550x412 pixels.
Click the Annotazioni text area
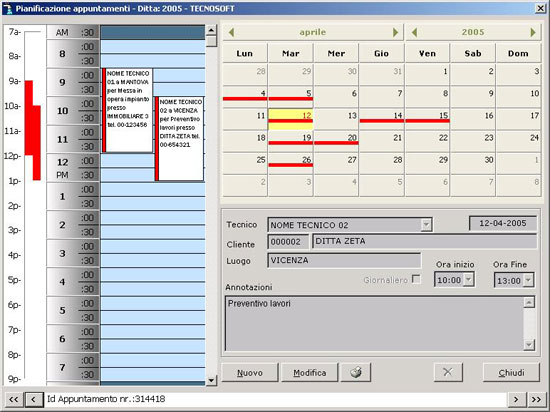374,323
